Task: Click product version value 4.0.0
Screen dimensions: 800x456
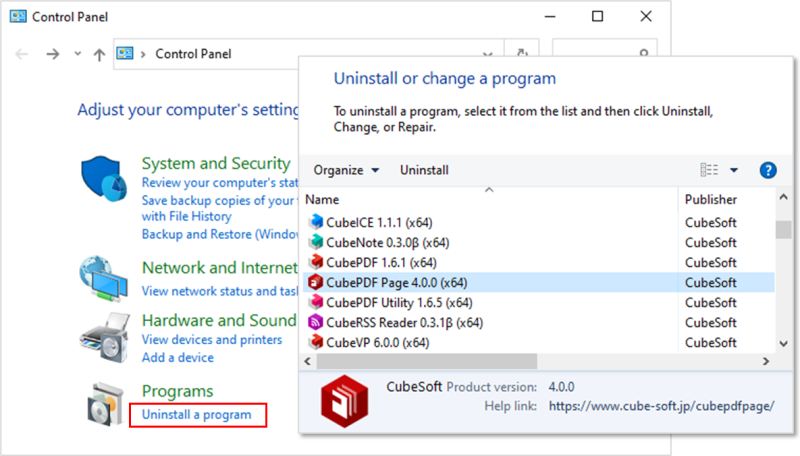Action: pyautogui.click(x=561, y=387)
